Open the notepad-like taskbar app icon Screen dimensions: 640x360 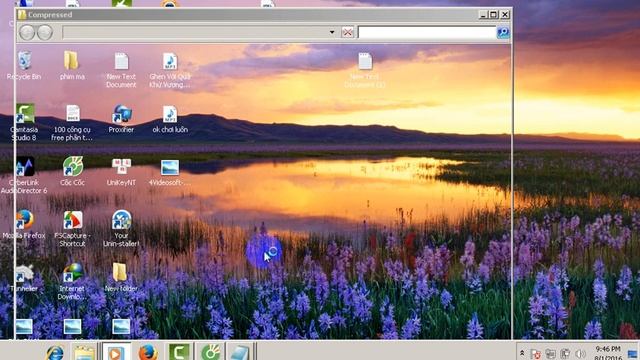pos(240,352)
